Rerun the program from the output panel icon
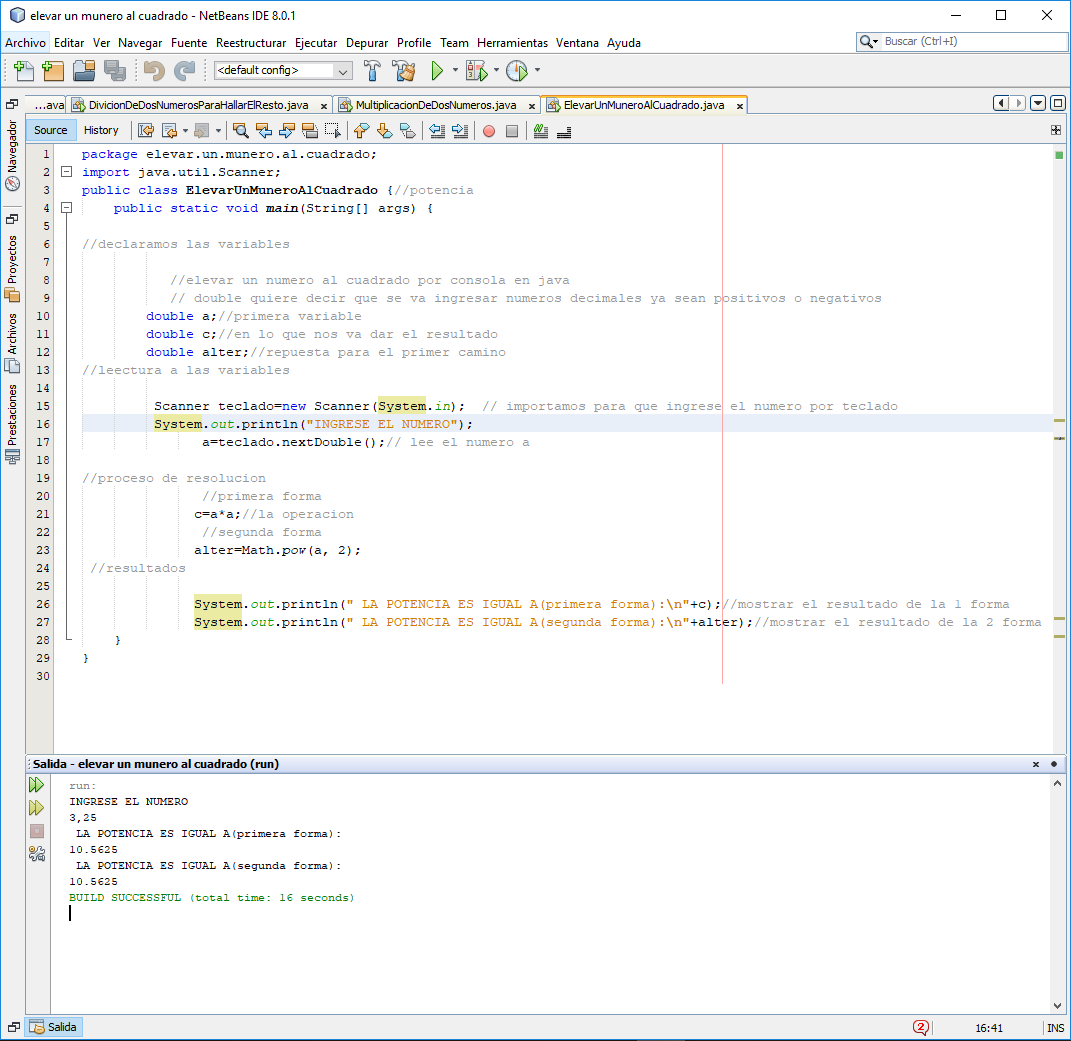This screenshot has height=1041, width=1071. (37, 784)
